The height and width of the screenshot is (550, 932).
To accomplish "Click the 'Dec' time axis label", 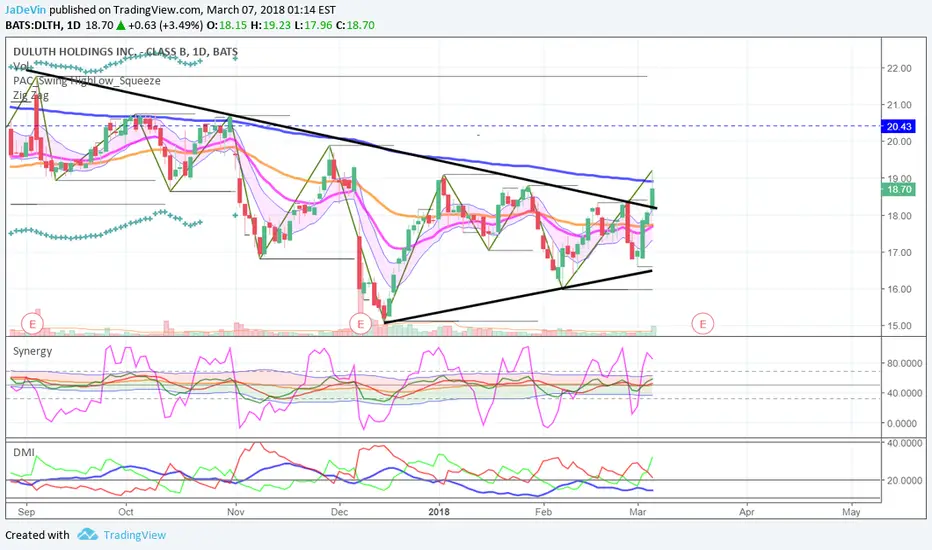I will (339, 512).
